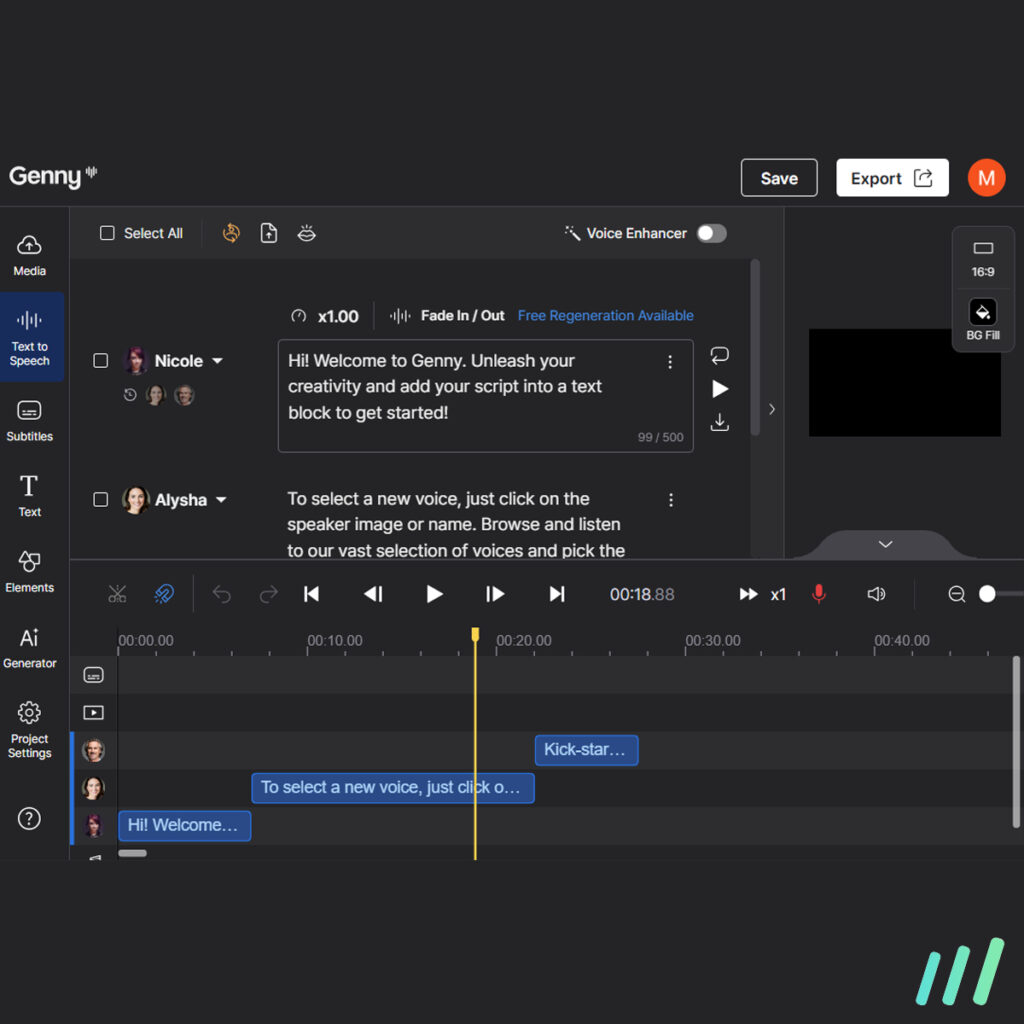The height and width of the screenshot is (1024, 1024).
Task: Click the voice history clock icon under Nicole
Action: [130, 395]
